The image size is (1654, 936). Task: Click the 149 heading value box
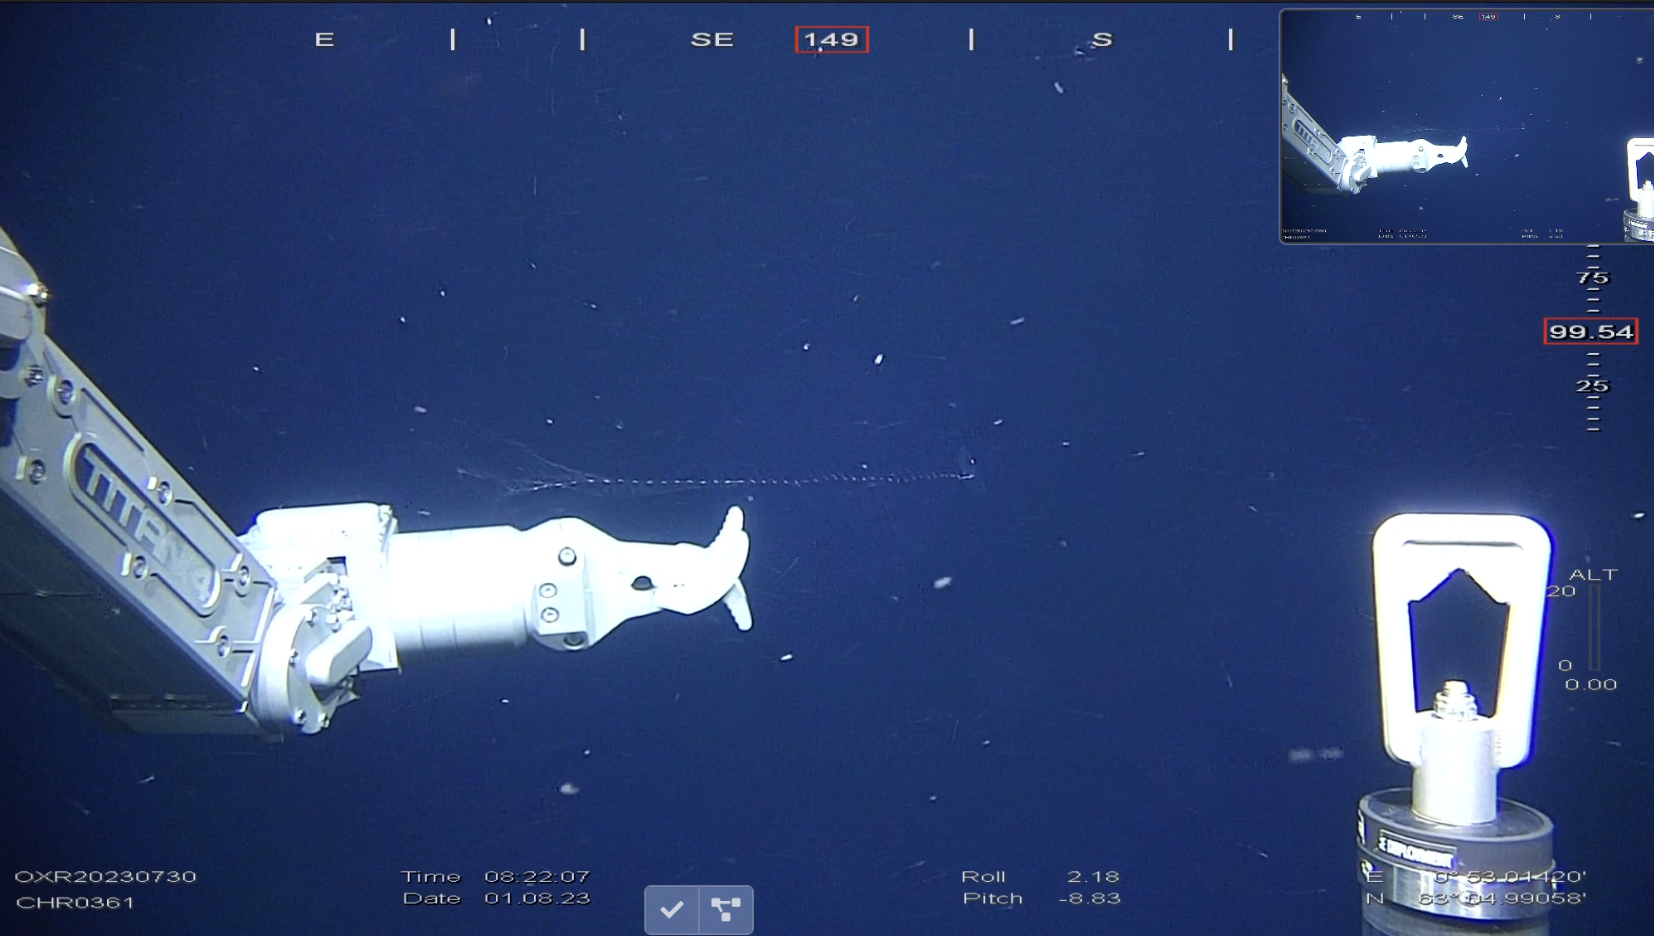pyautogui.click(x=831, y=40)
